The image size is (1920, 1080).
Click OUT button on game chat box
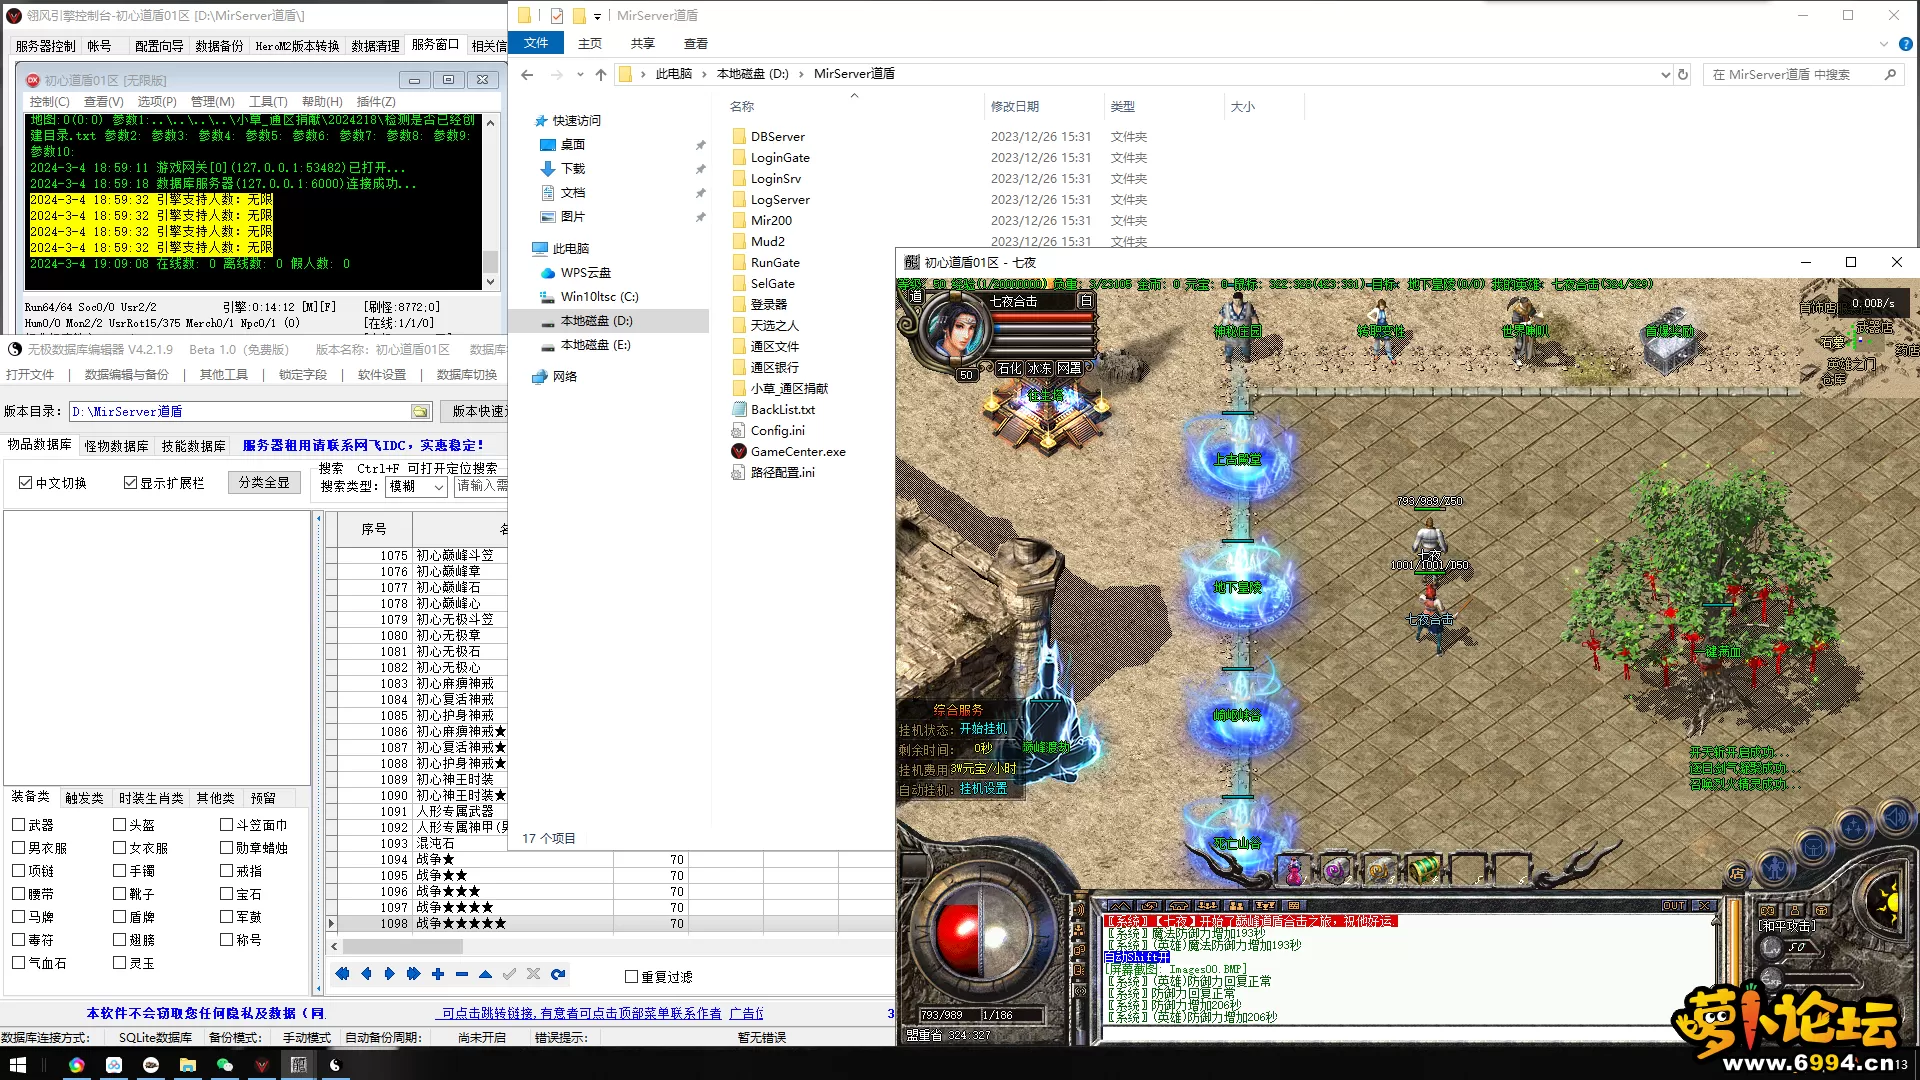click(1673, 906)
